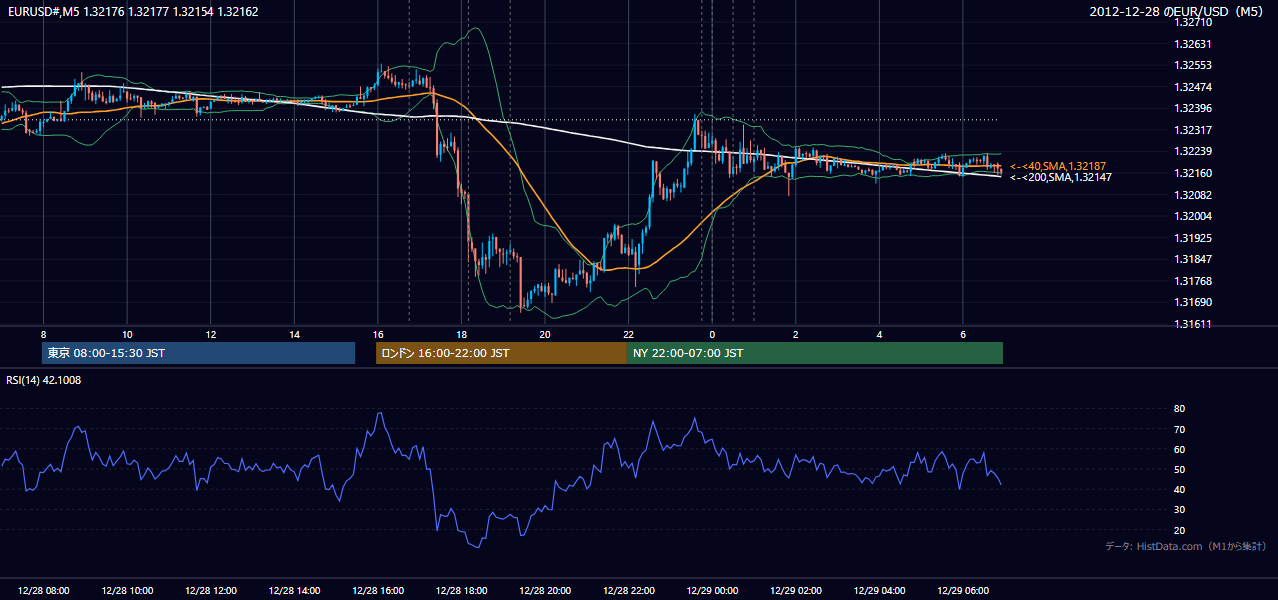Click the 1.32004 price axis label
This screenshot has width=1278, height=600.
pos(1194,216)
